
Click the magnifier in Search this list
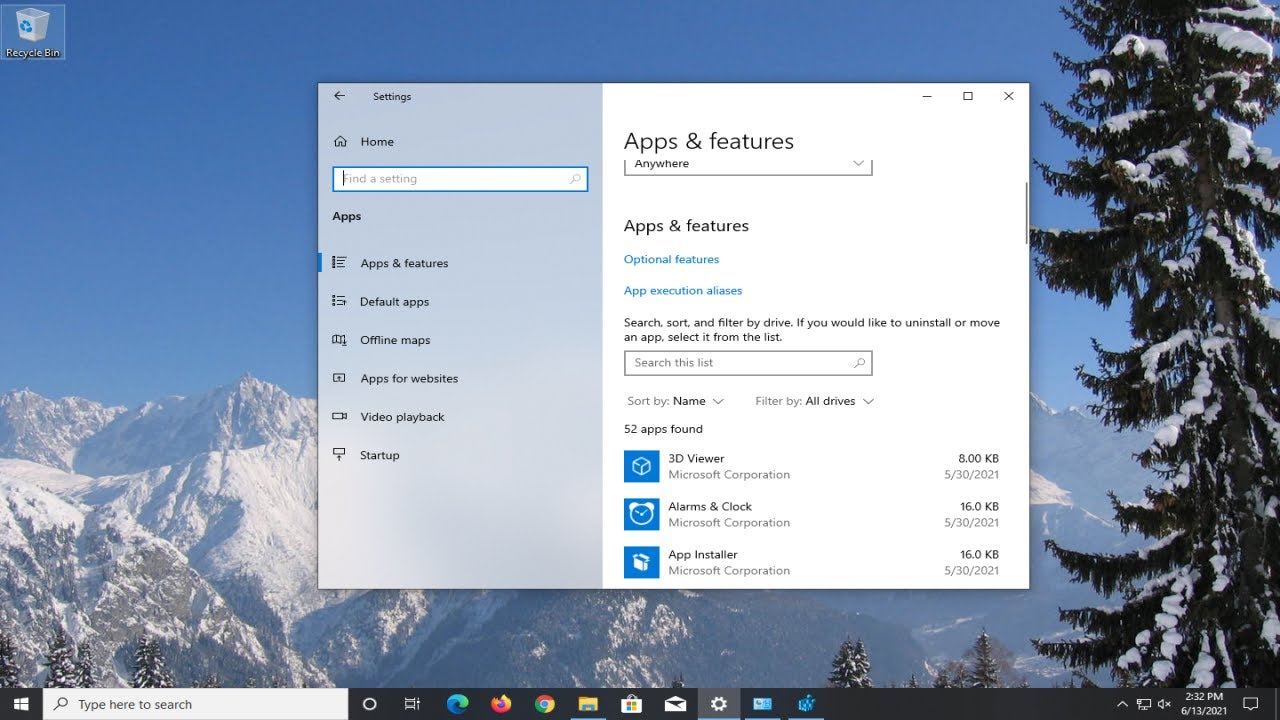tap(859, 363)
